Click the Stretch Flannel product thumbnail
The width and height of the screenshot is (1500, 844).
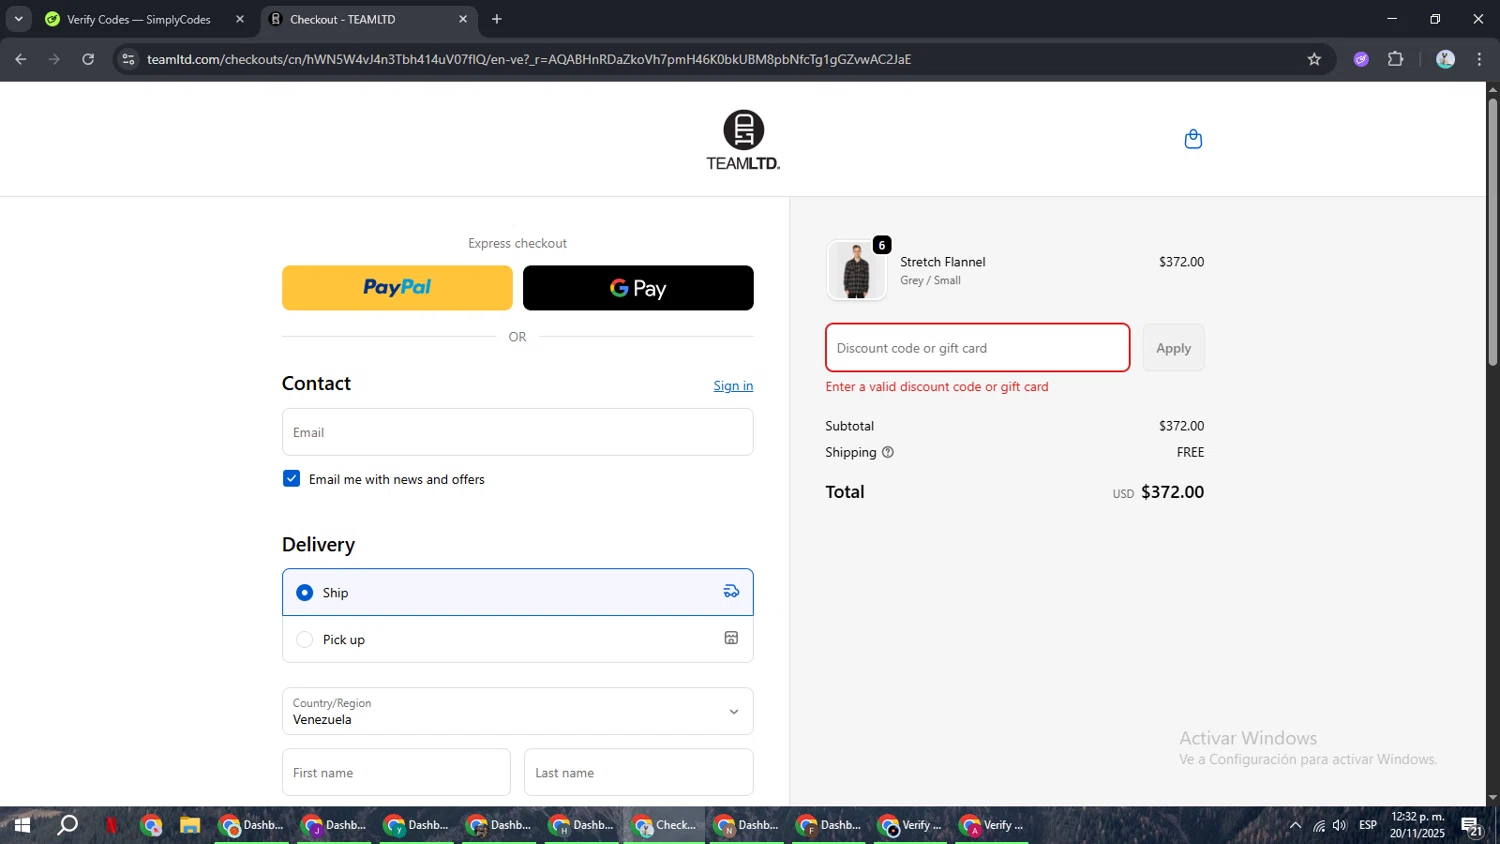(856, 270)
